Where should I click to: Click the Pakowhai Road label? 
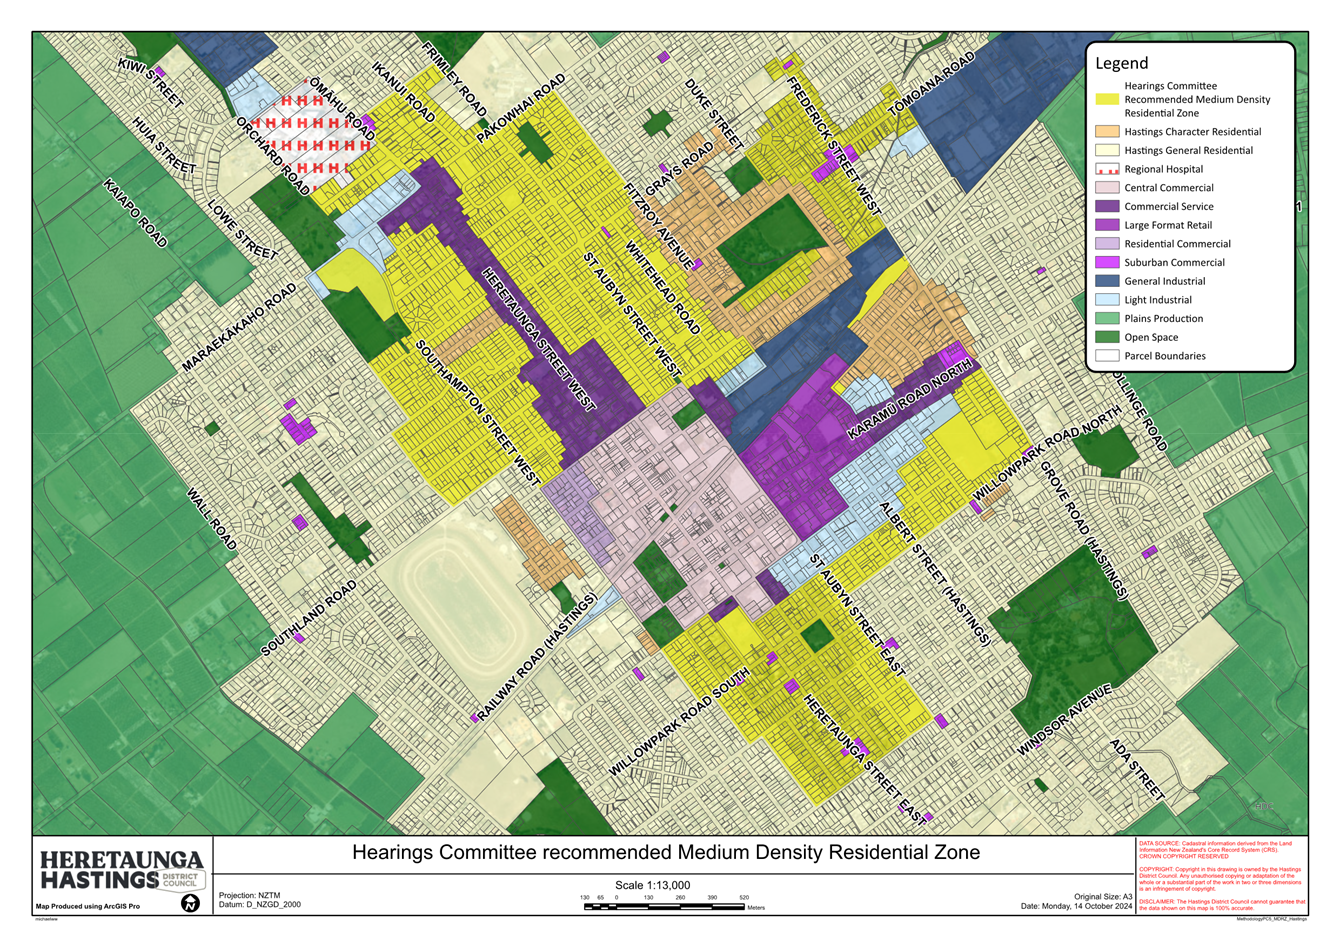(x=521, y=108)
